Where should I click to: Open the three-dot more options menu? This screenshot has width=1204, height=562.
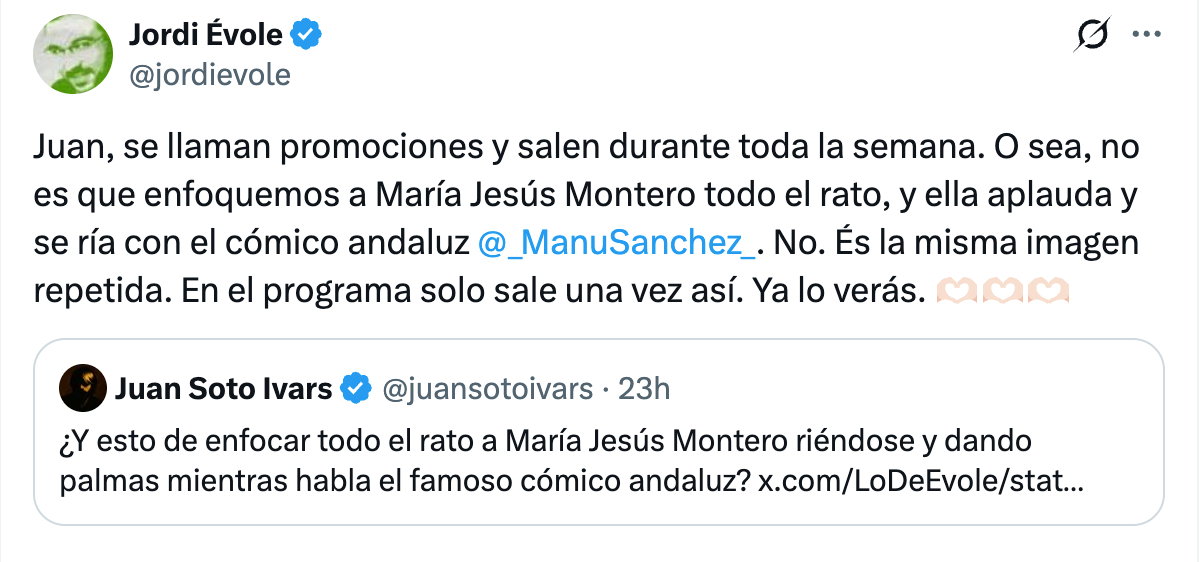tap(1144, 35)
